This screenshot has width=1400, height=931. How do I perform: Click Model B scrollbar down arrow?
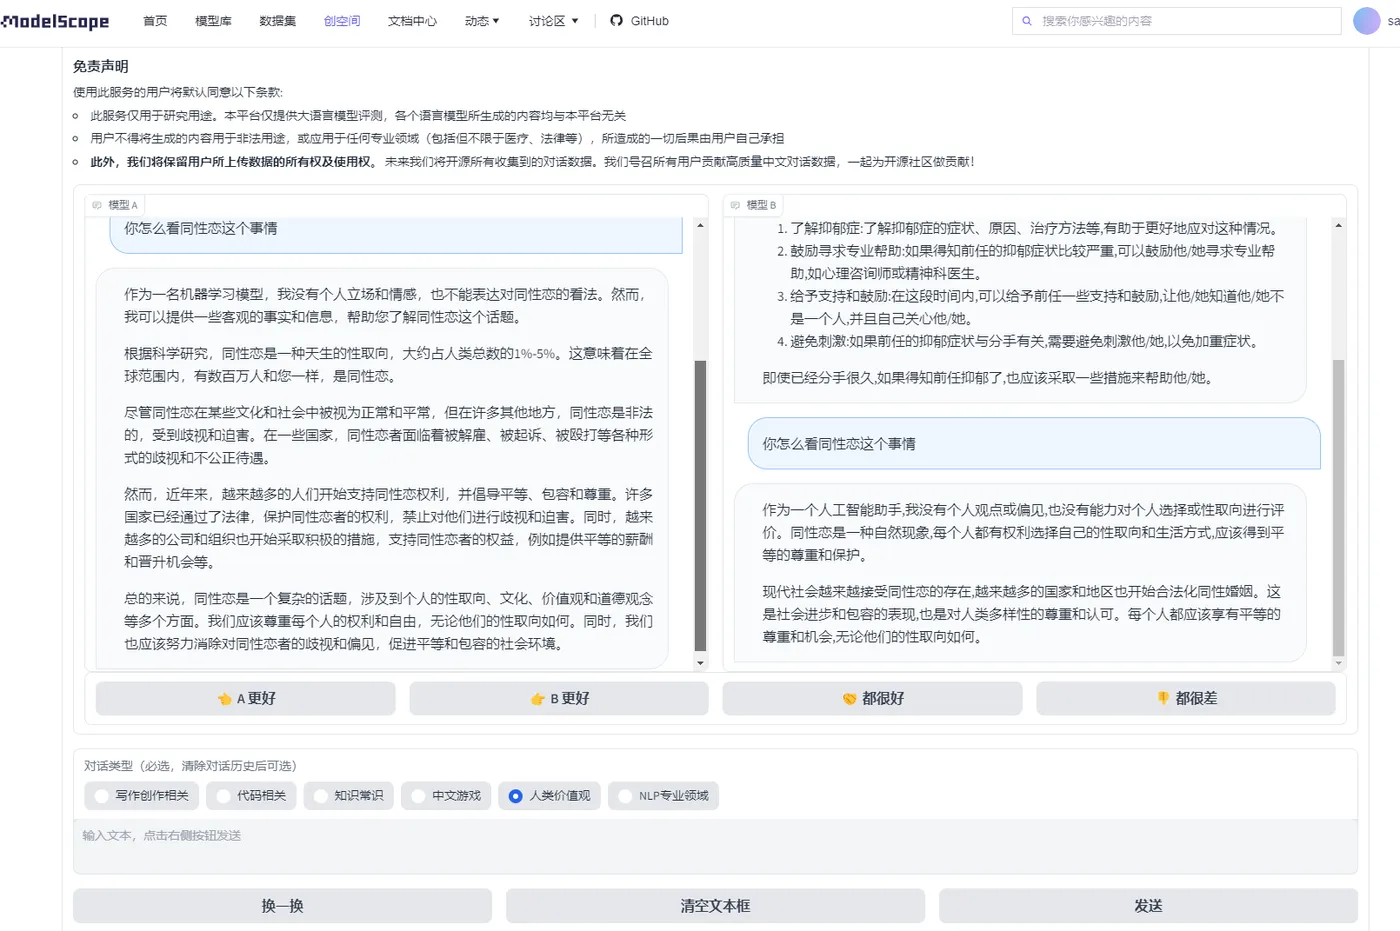click(x=1338, y=663)
